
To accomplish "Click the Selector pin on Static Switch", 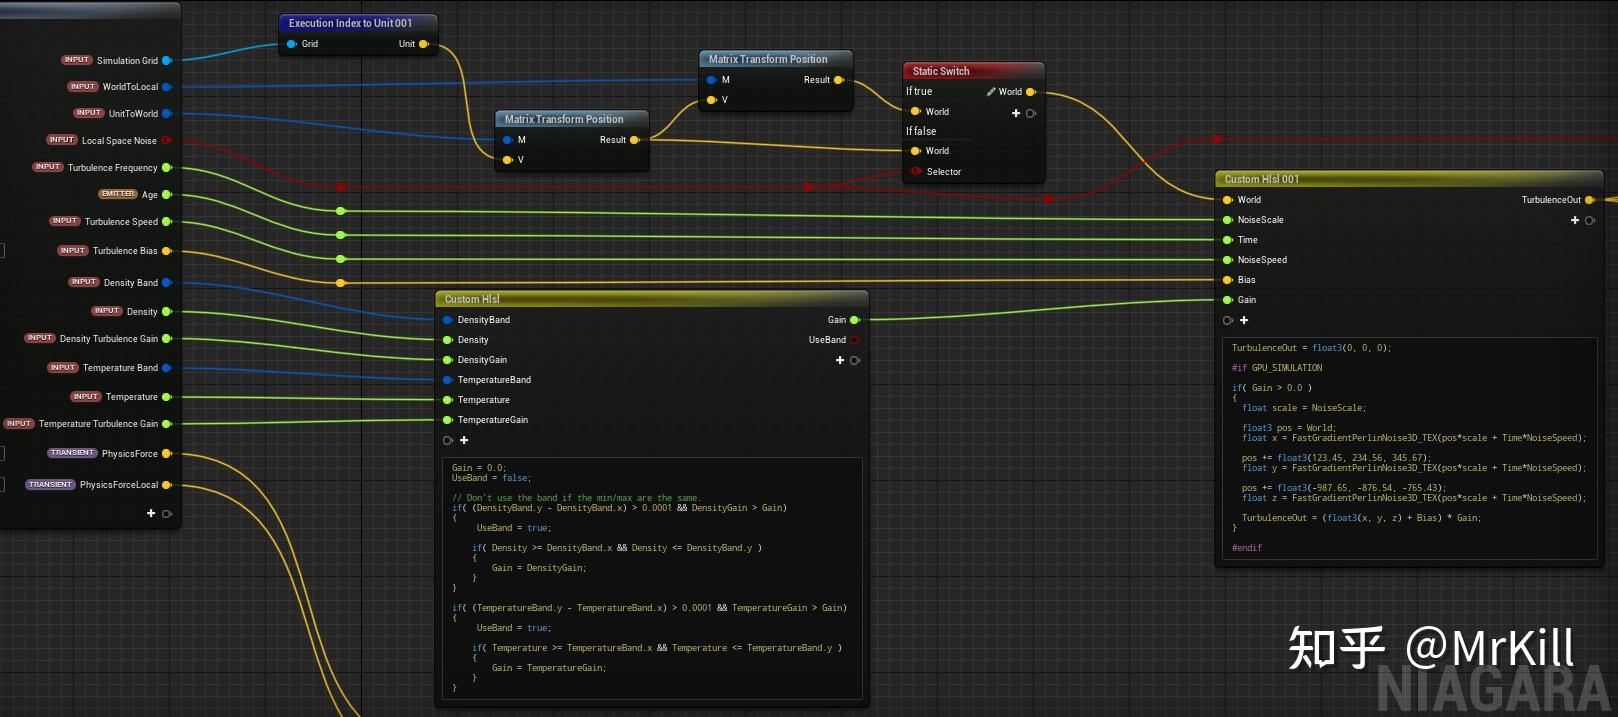I will [916, 172].
